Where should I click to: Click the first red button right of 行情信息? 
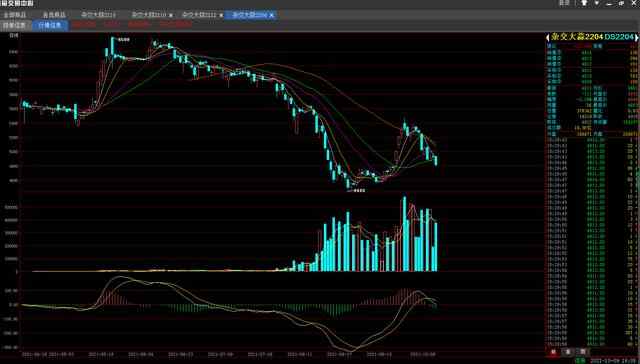point(84,24)
